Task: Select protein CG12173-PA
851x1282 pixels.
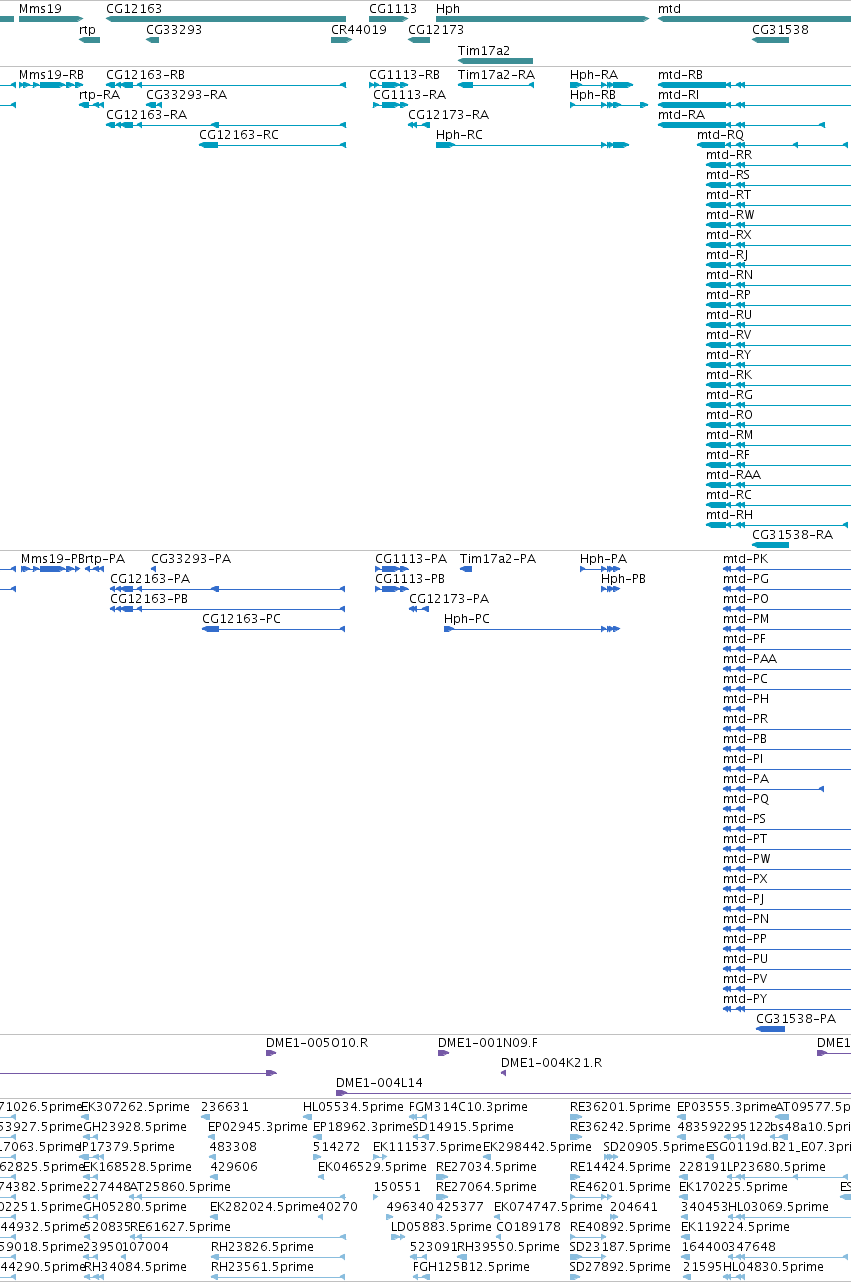Action: (x=419, y=609)
